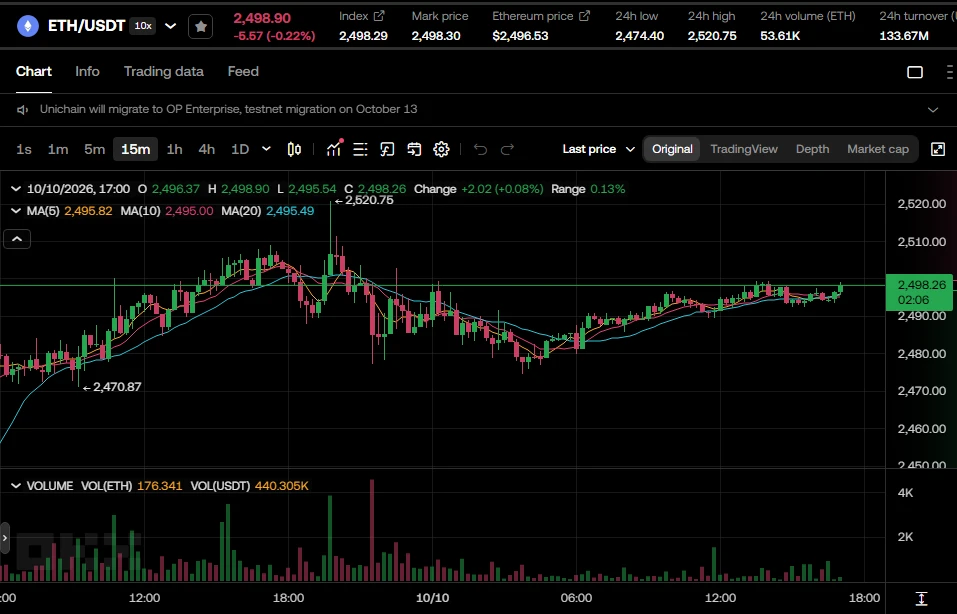Switch to the Trading data tab
Viewport: 957px width, 614px height.
click(164, 71)
